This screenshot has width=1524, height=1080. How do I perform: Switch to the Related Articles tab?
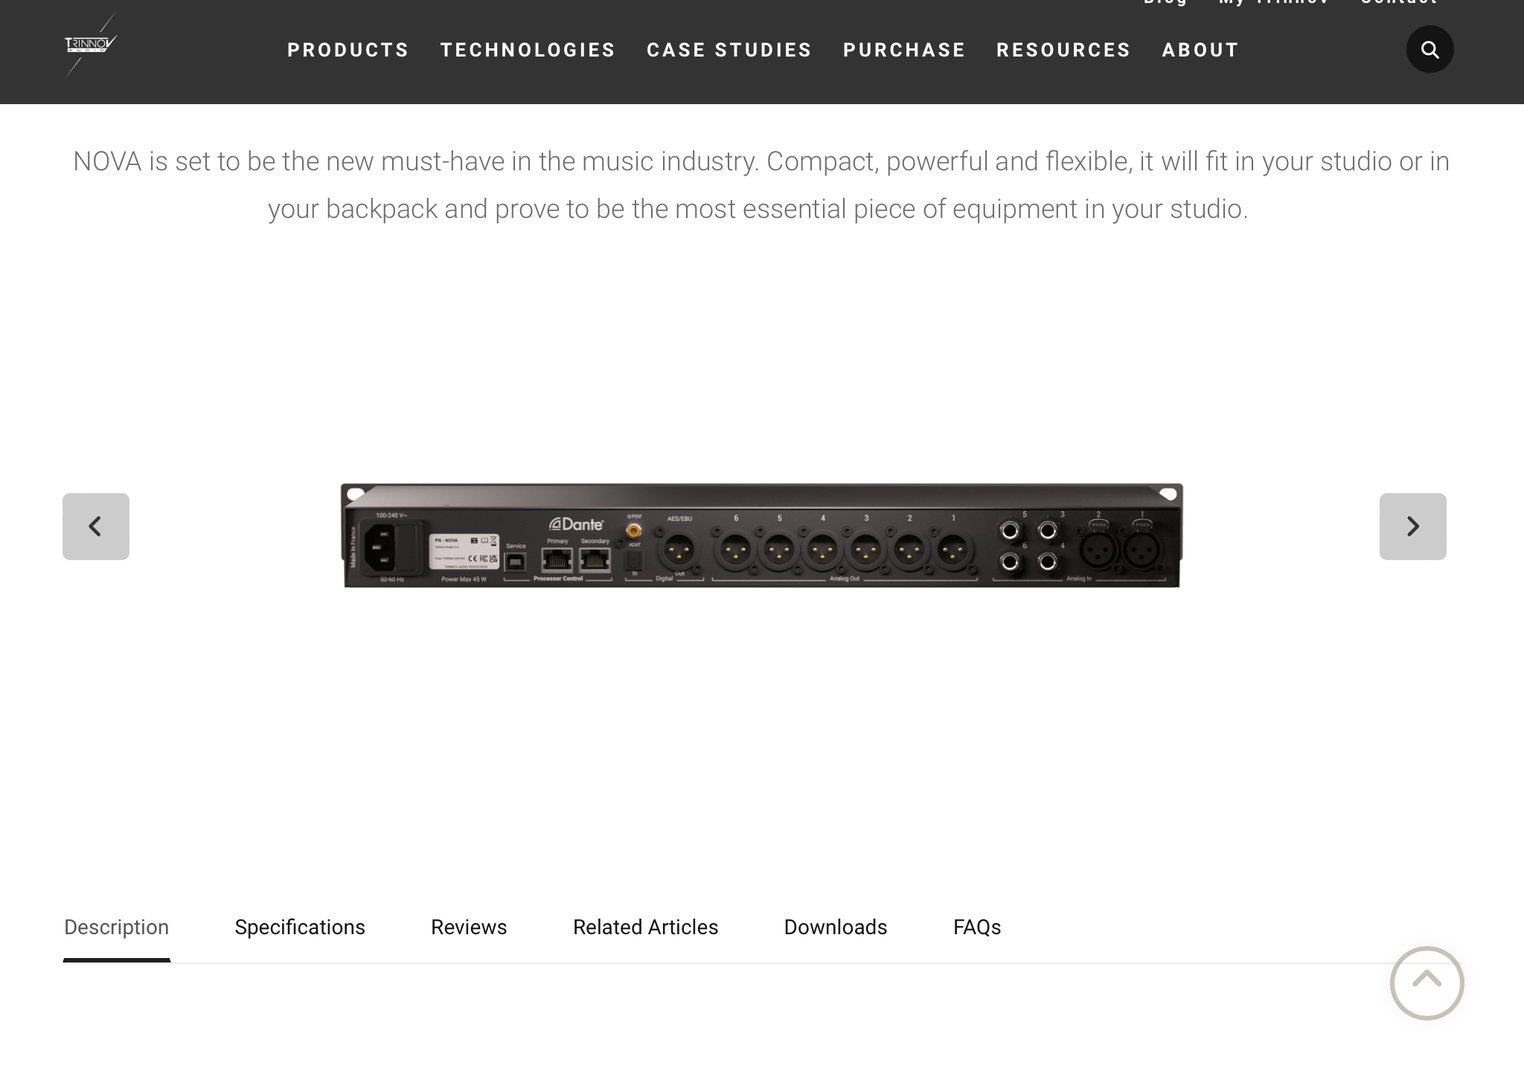(645, 927)
